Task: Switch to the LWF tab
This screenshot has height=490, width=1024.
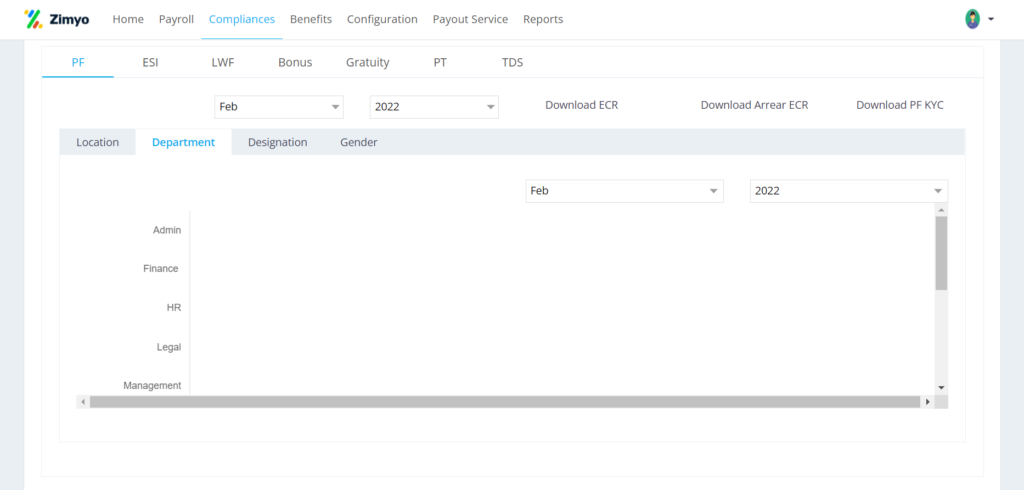Action: point(223,63)
